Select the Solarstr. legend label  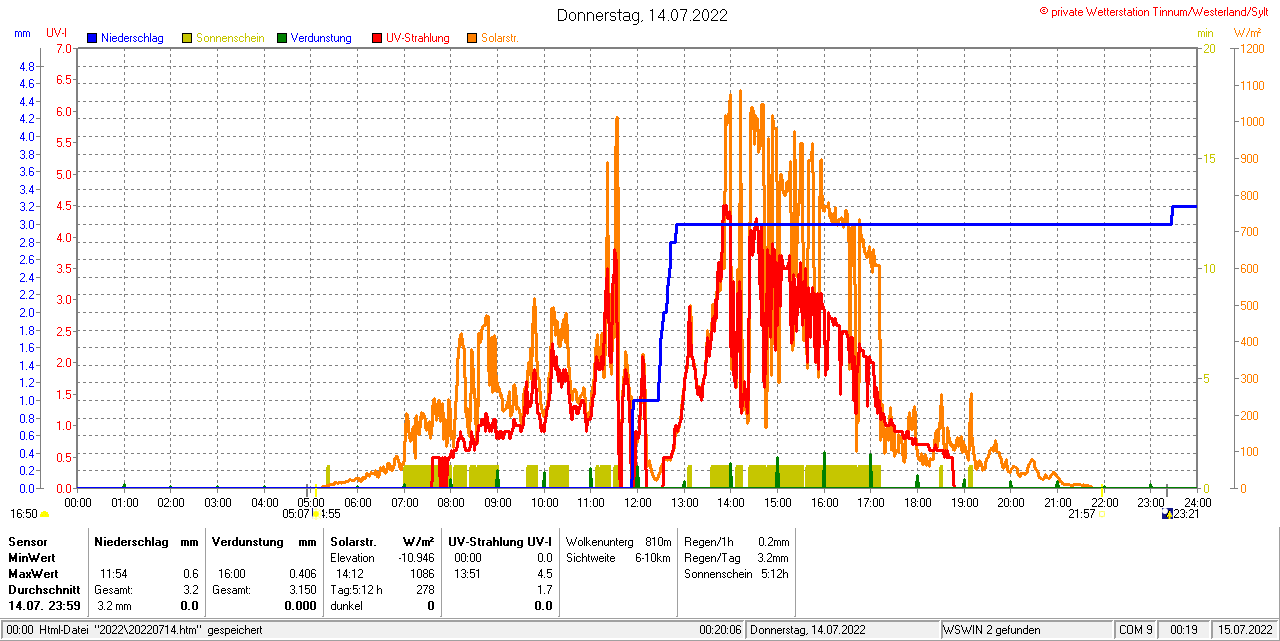(500, 38)
